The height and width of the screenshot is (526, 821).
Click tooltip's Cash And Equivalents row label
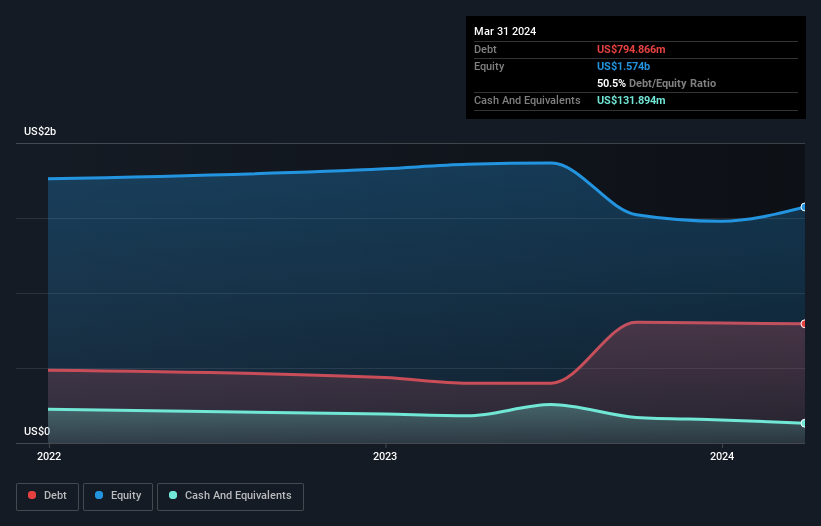(527, 100)
